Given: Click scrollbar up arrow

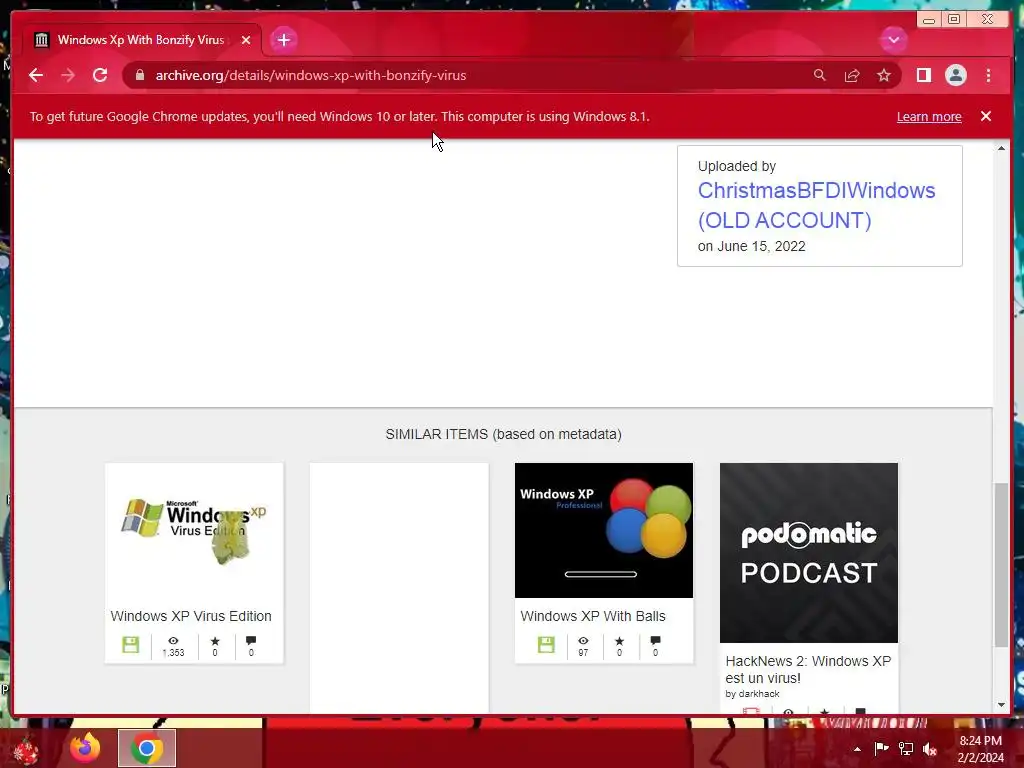Looking at the screenshot, I should point(1001,149).
